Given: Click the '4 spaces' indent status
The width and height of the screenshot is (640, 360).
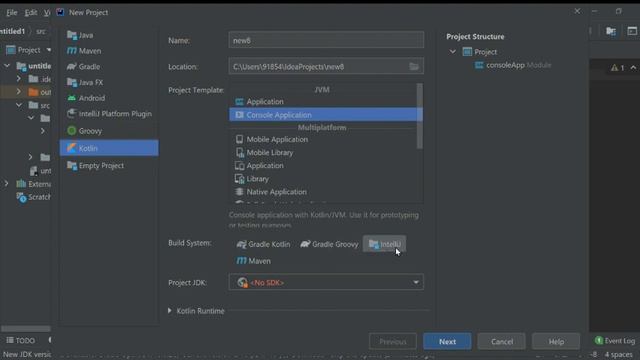Looking at the screenshot, I should [618, 355].
